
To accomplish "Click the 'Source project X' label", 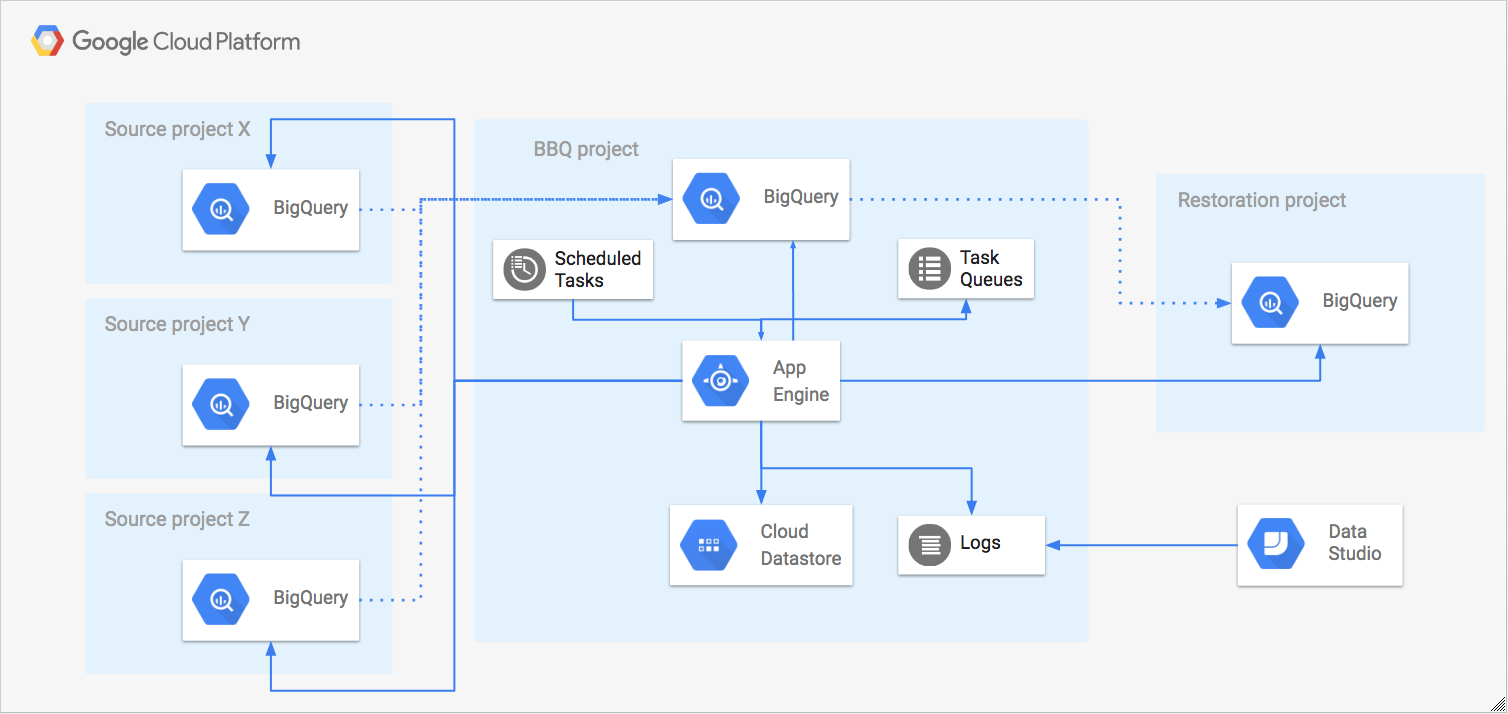I will pyautogui.click(x=177, y=129).
